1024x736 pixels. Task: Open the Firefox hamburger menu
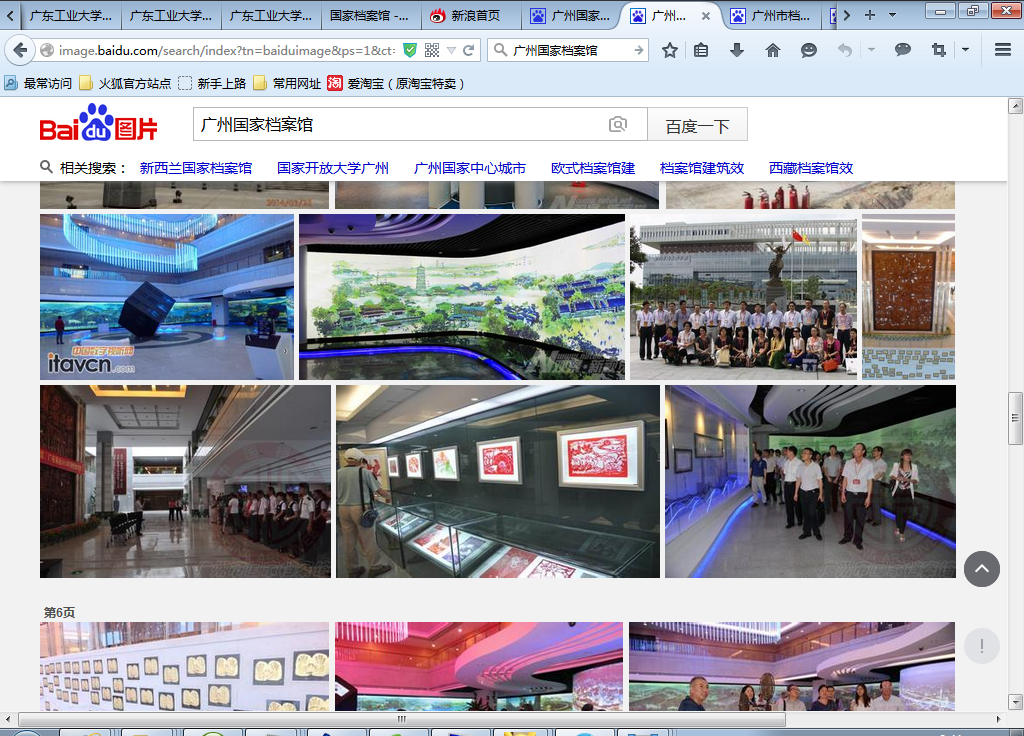(1002, 50)
